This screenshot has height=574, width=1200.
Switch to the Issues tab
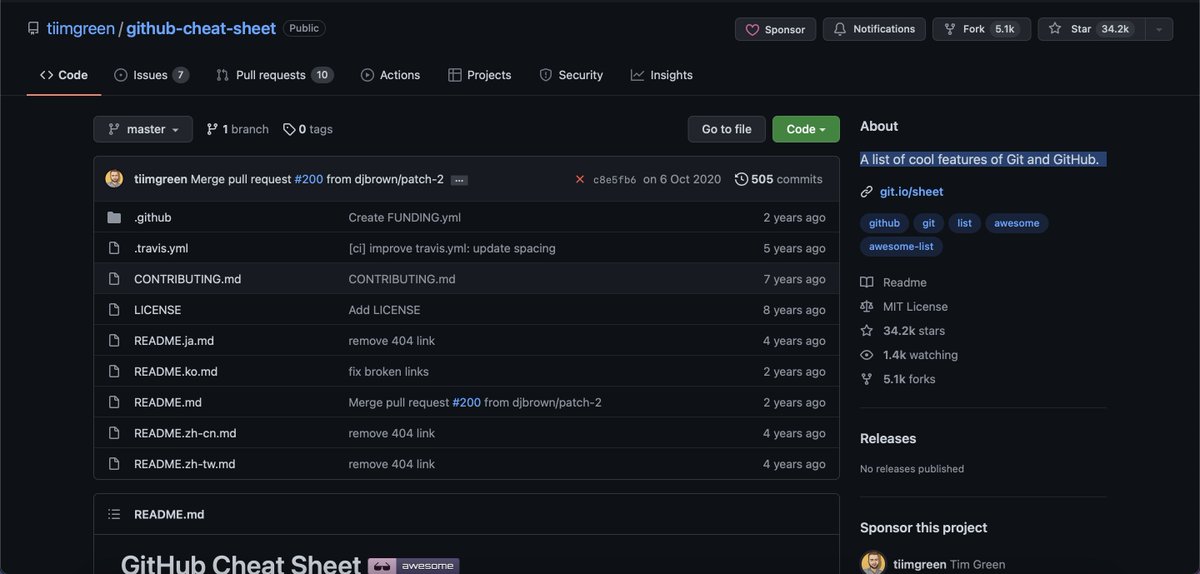click(151, 75)
